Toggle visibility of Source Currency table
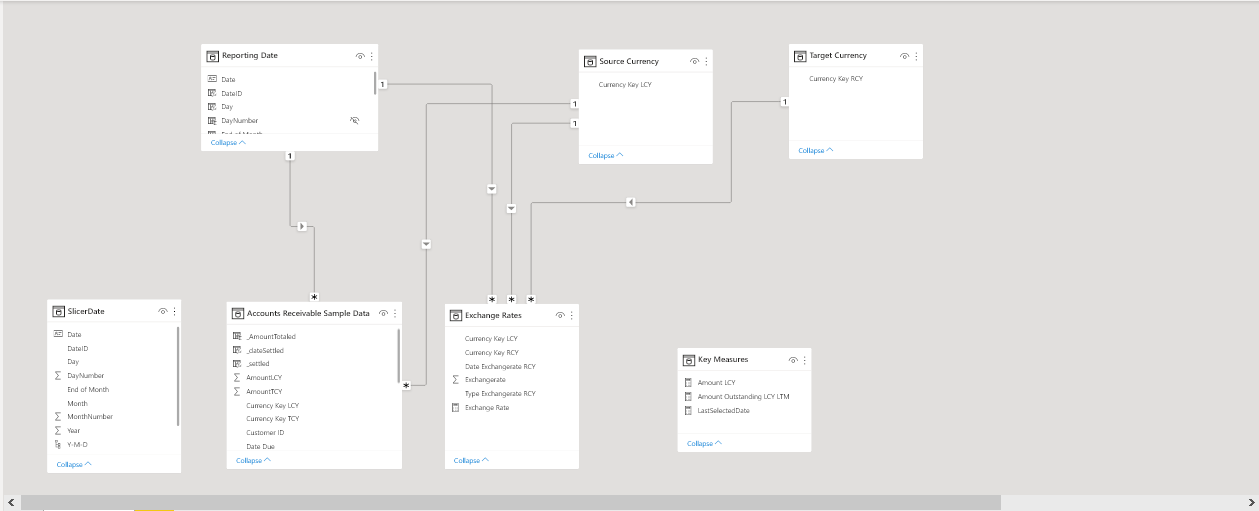Viewport: 1259px width, 511px height. [x=694, y=62]
